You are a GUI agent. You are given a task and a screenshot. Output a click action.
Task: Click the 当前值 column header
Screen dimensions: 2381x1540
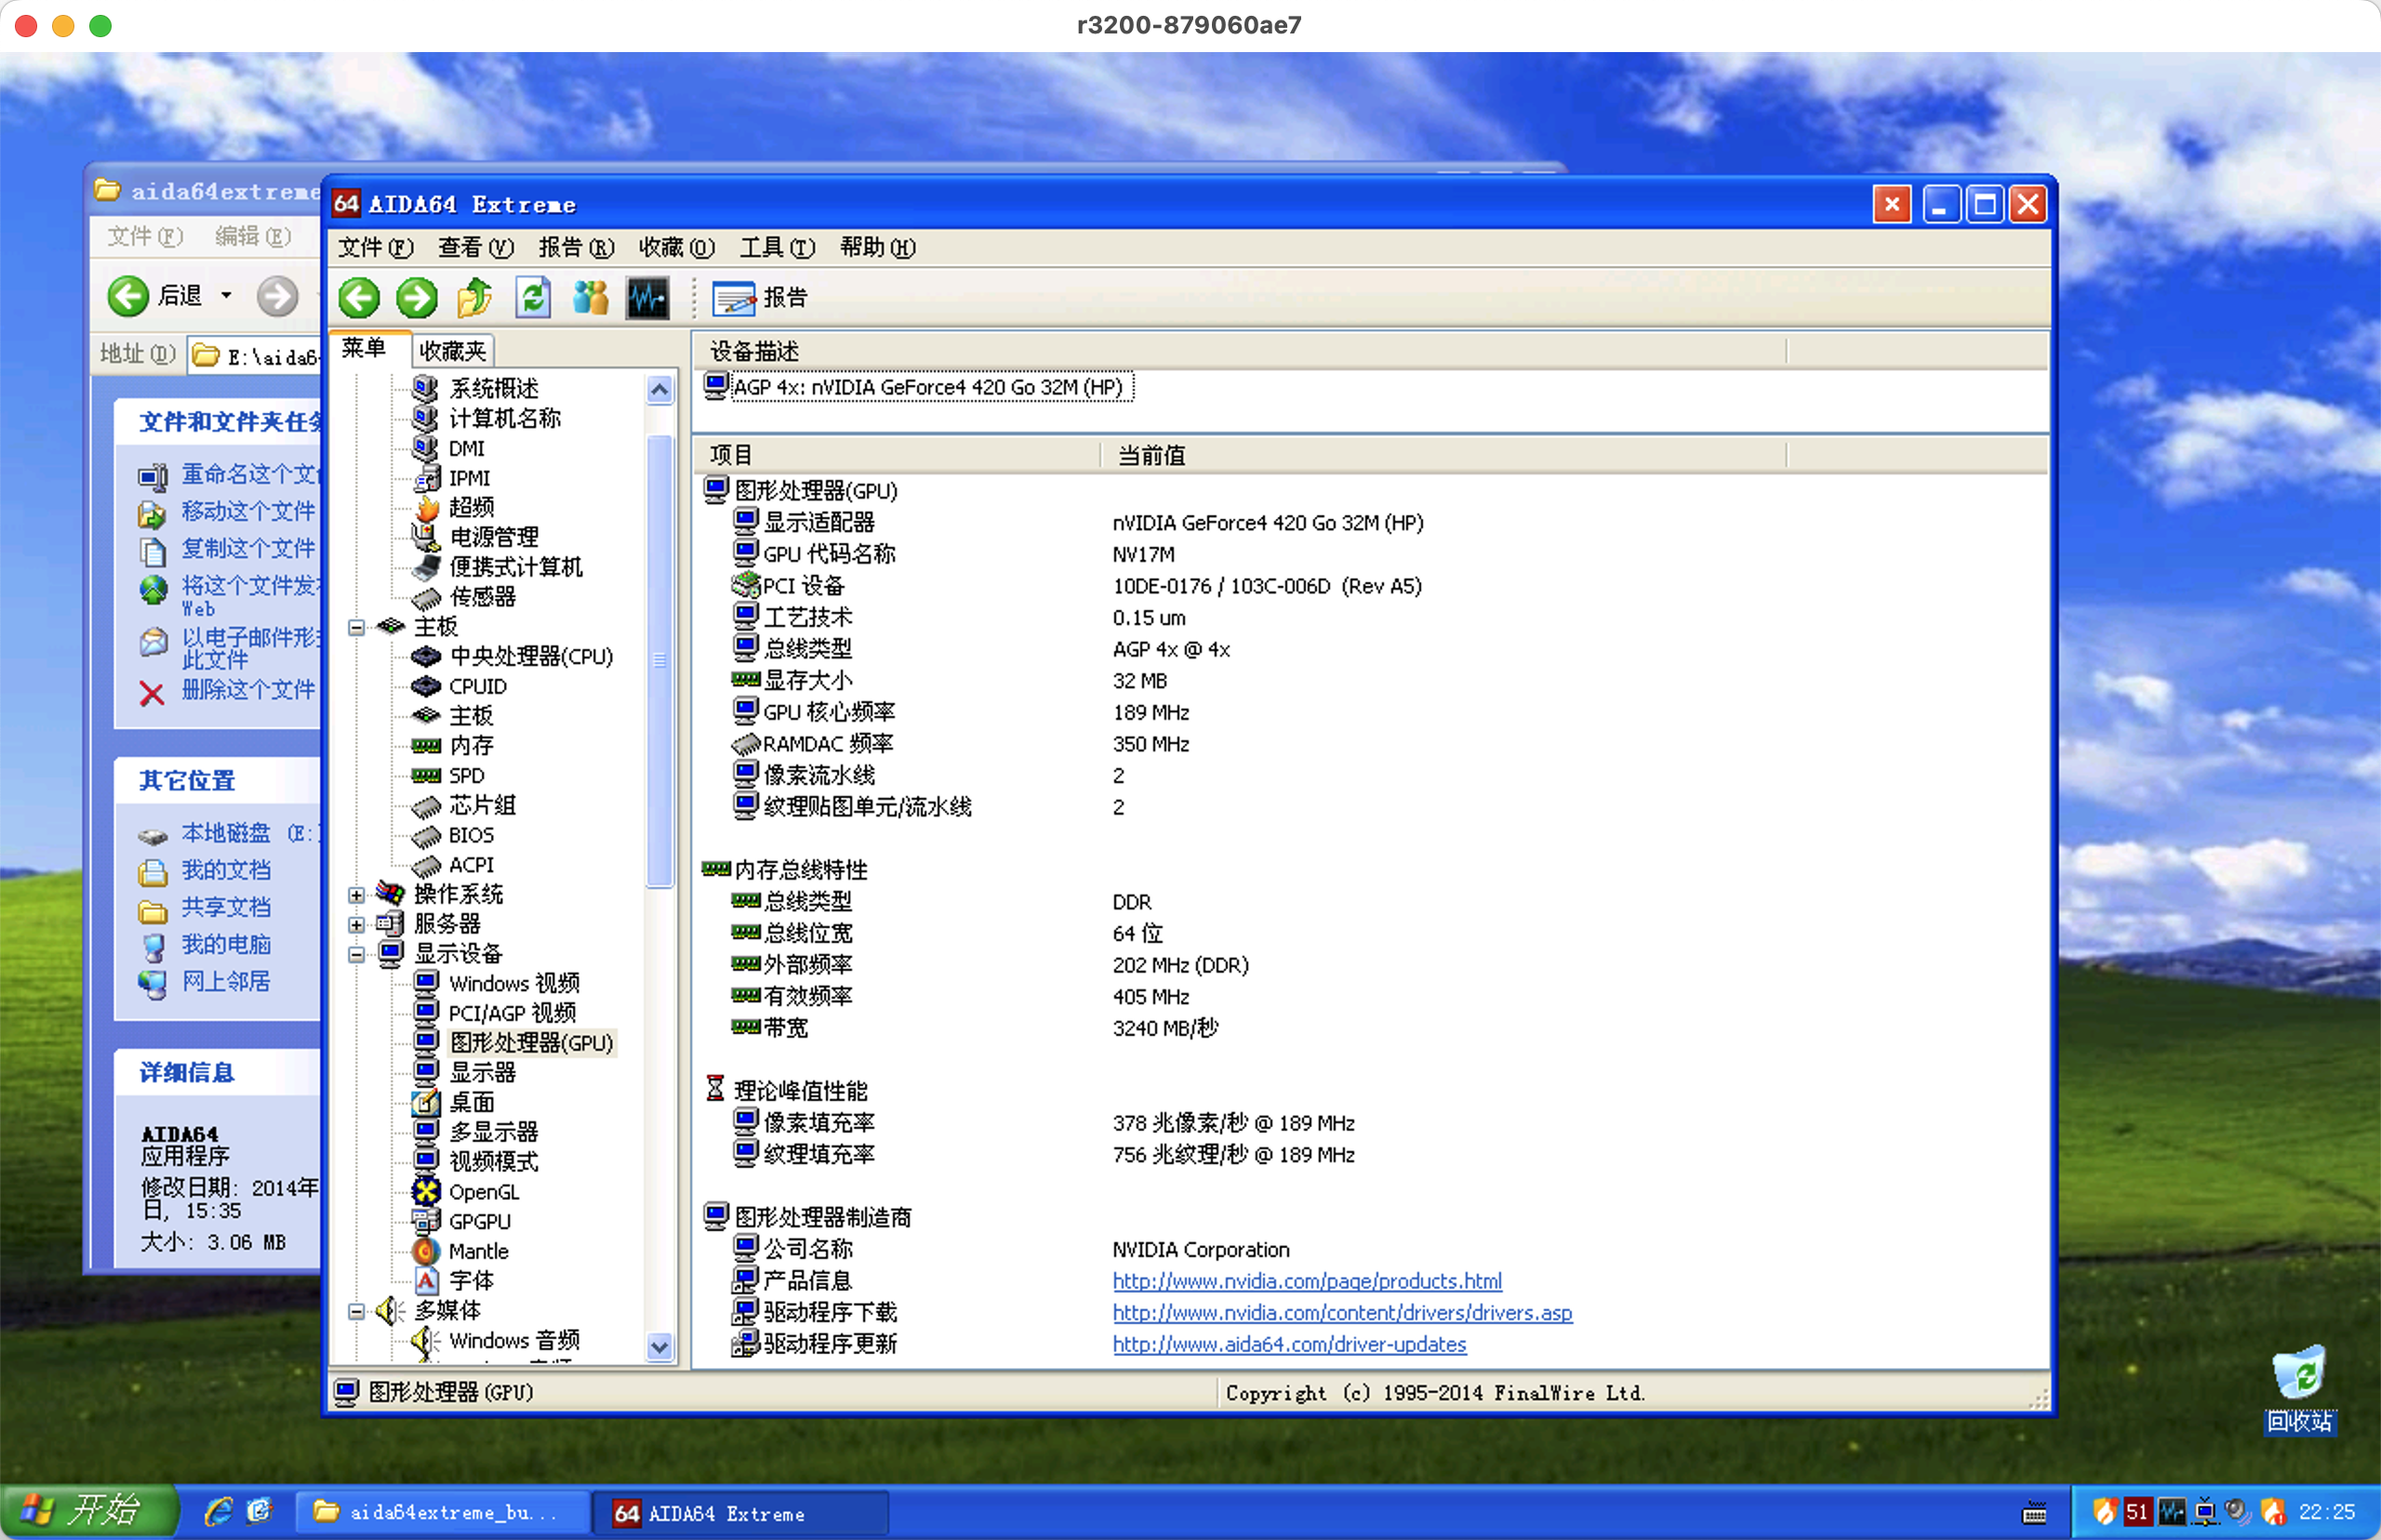(1443, 455)
